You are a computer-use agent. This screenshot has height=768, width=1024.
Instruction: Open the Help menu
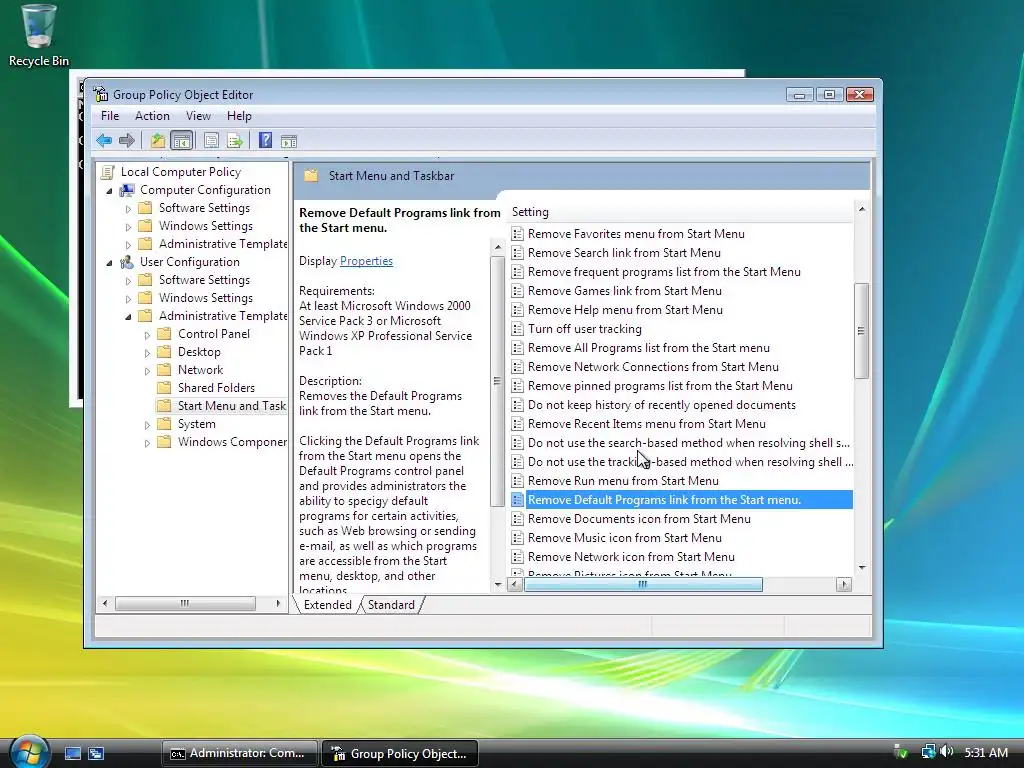[239, 116]
